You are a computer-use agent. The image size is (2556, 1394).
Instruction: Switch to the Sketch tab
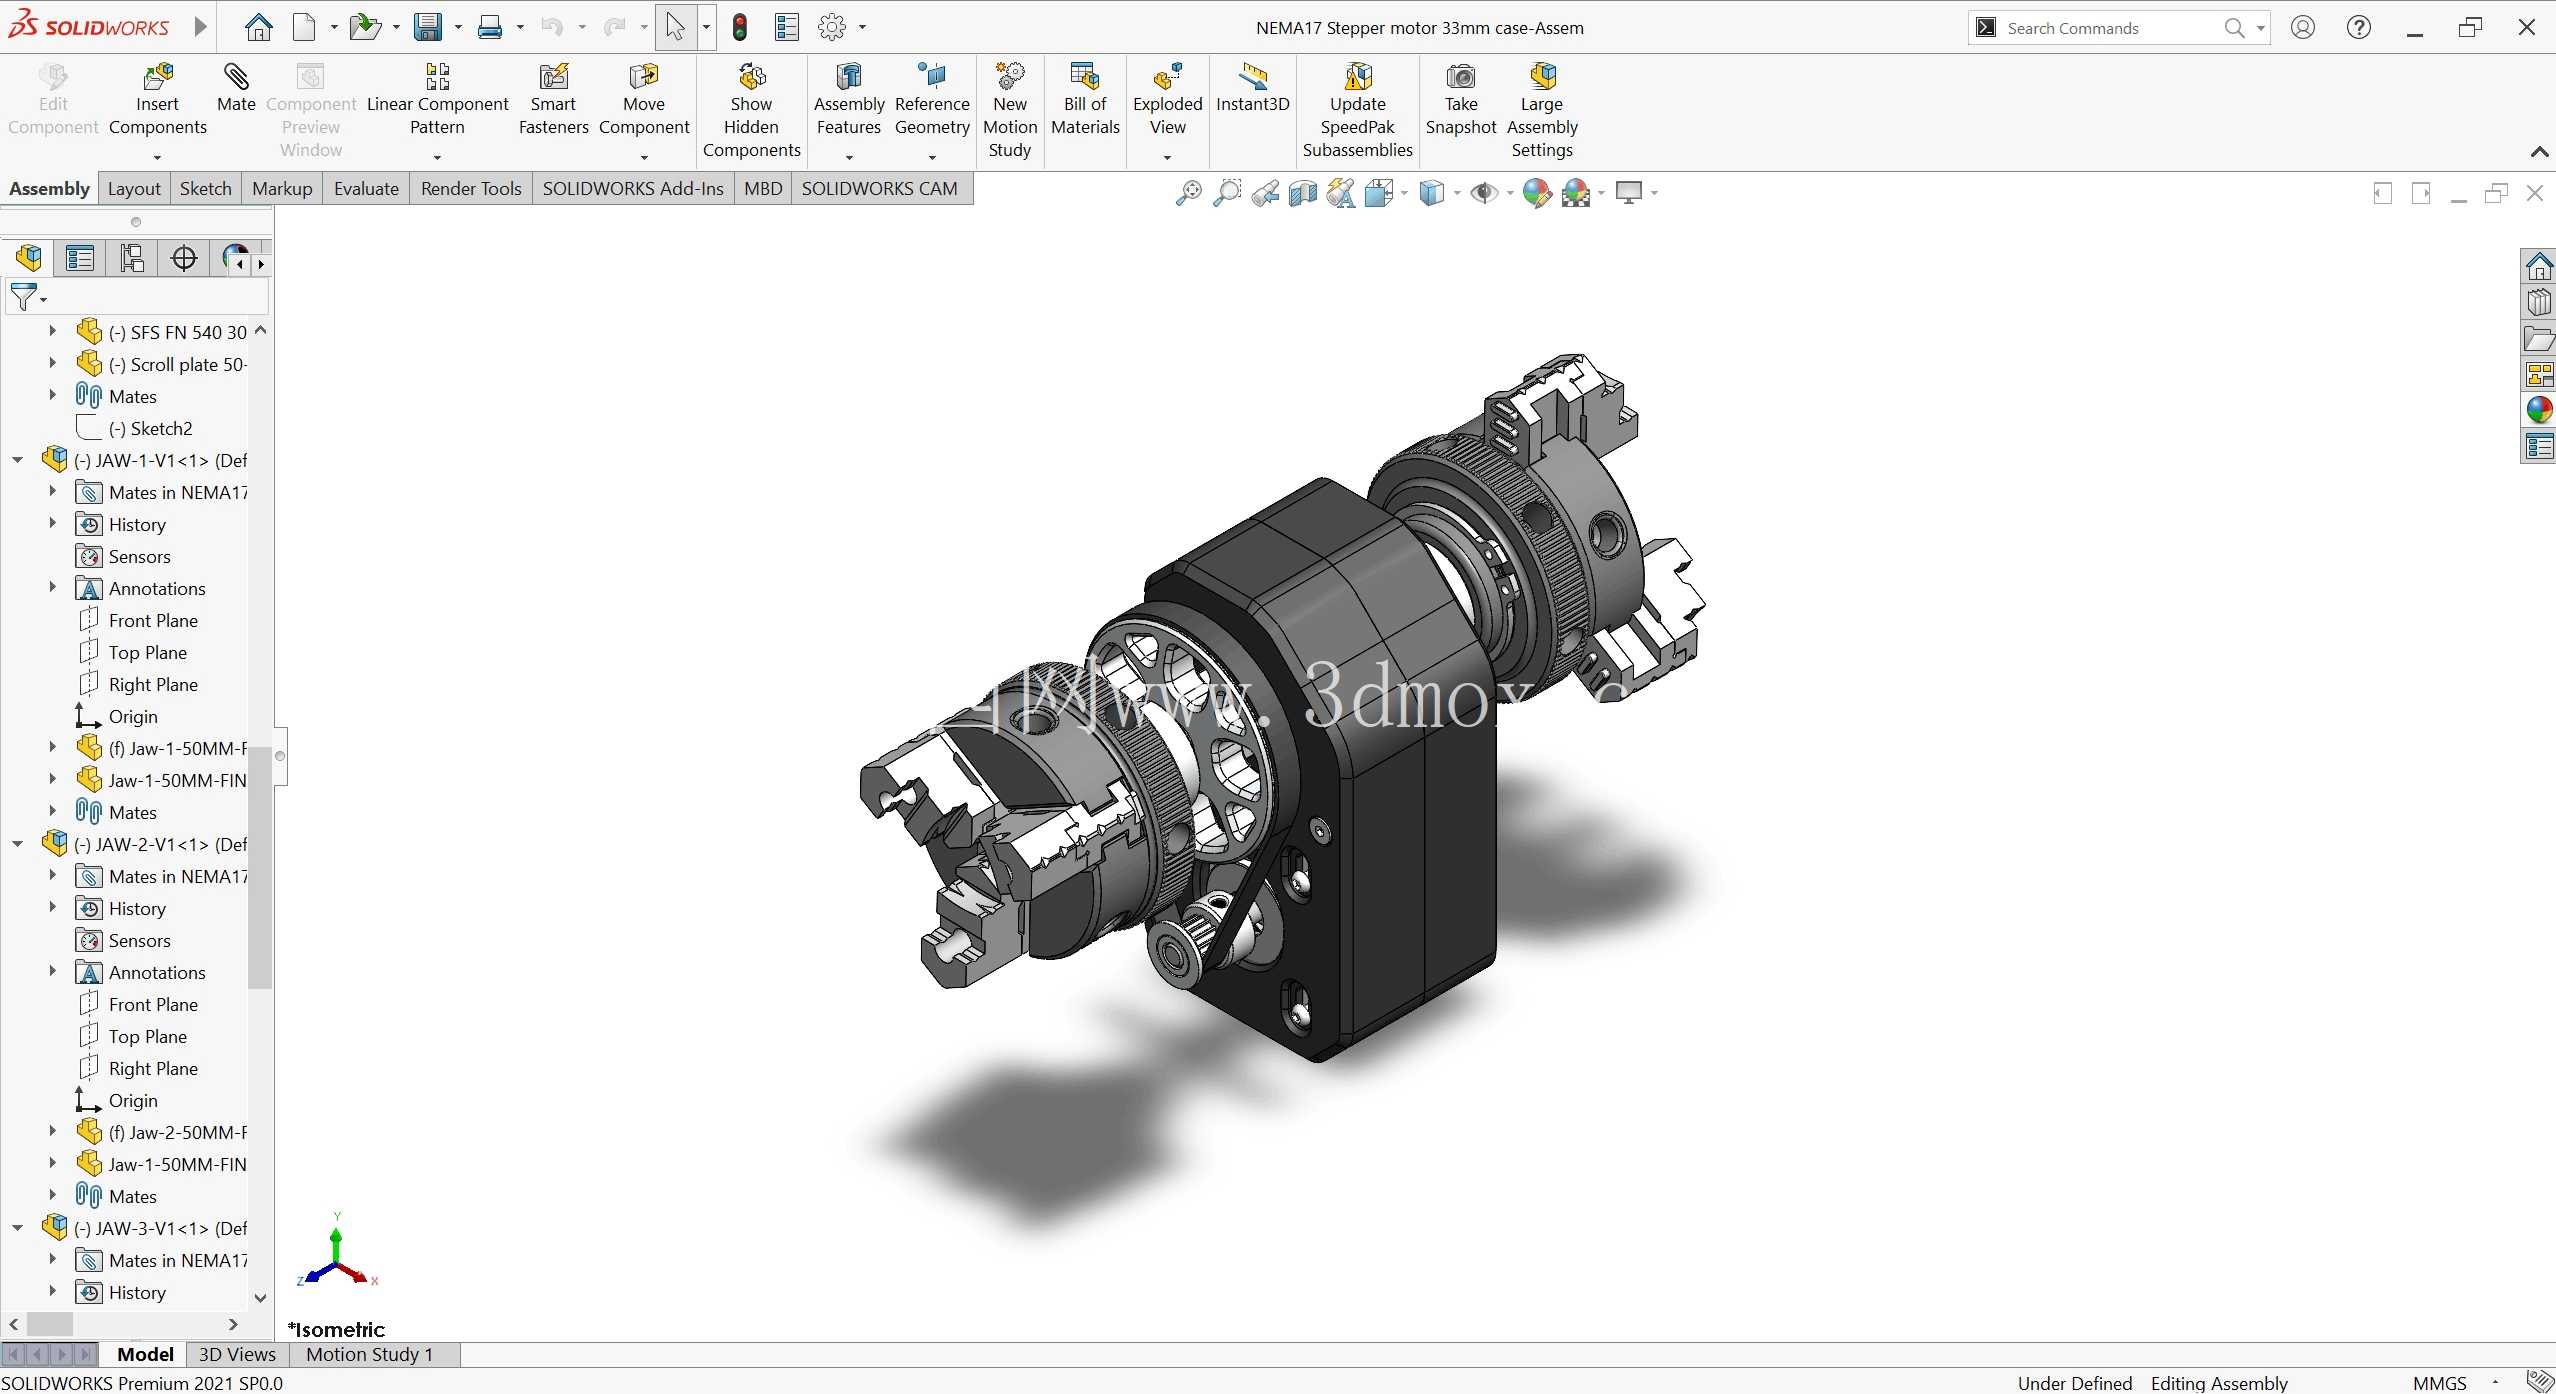click(x=206, y=188)
